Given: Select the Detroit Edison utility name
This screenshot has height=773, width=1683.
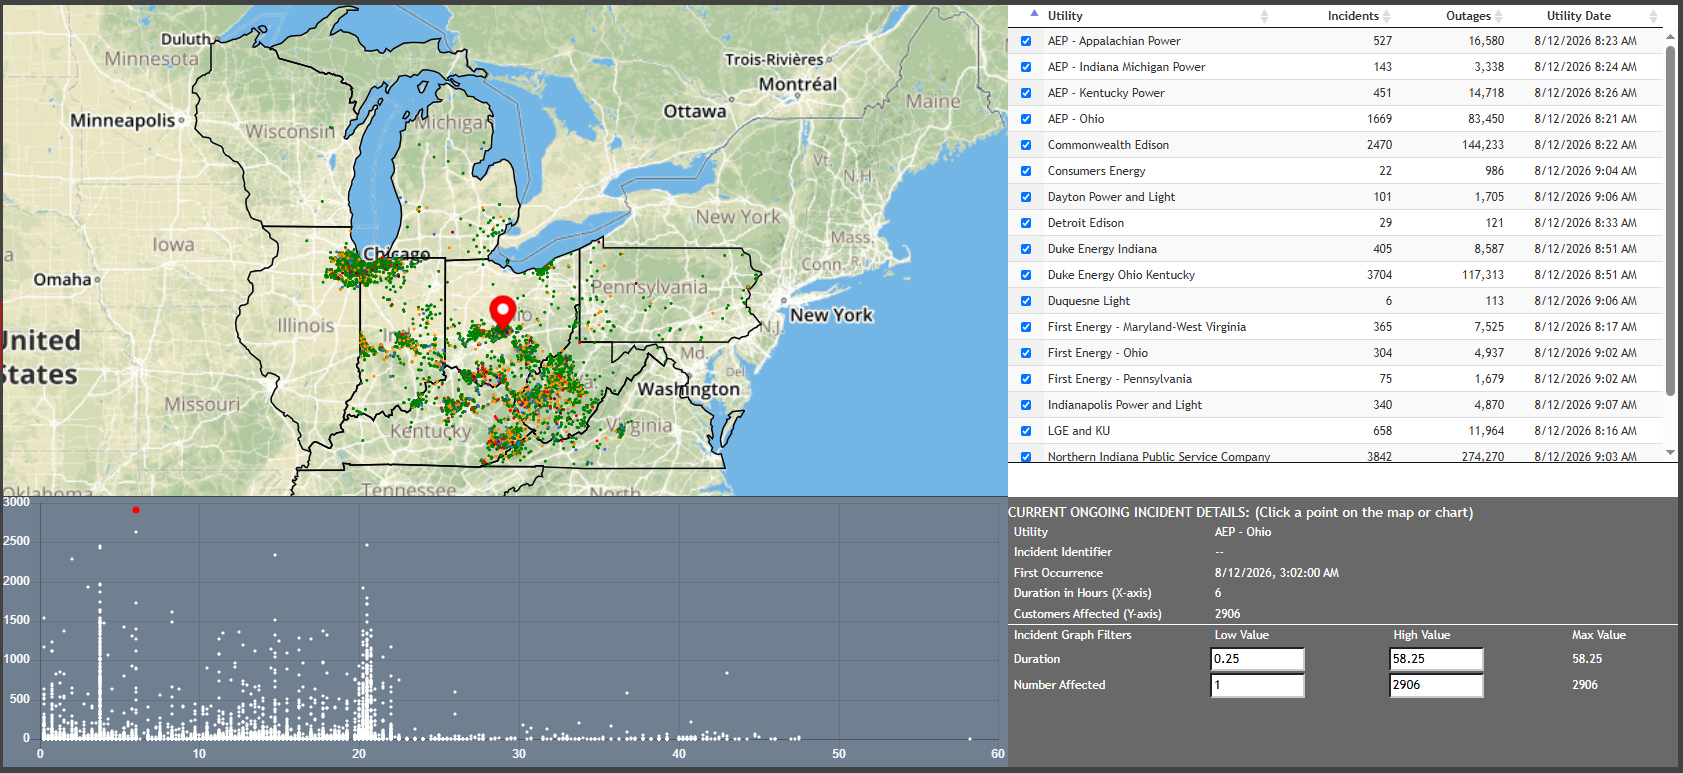Looking at the screenshot, I should click(x=1086, y=223).
